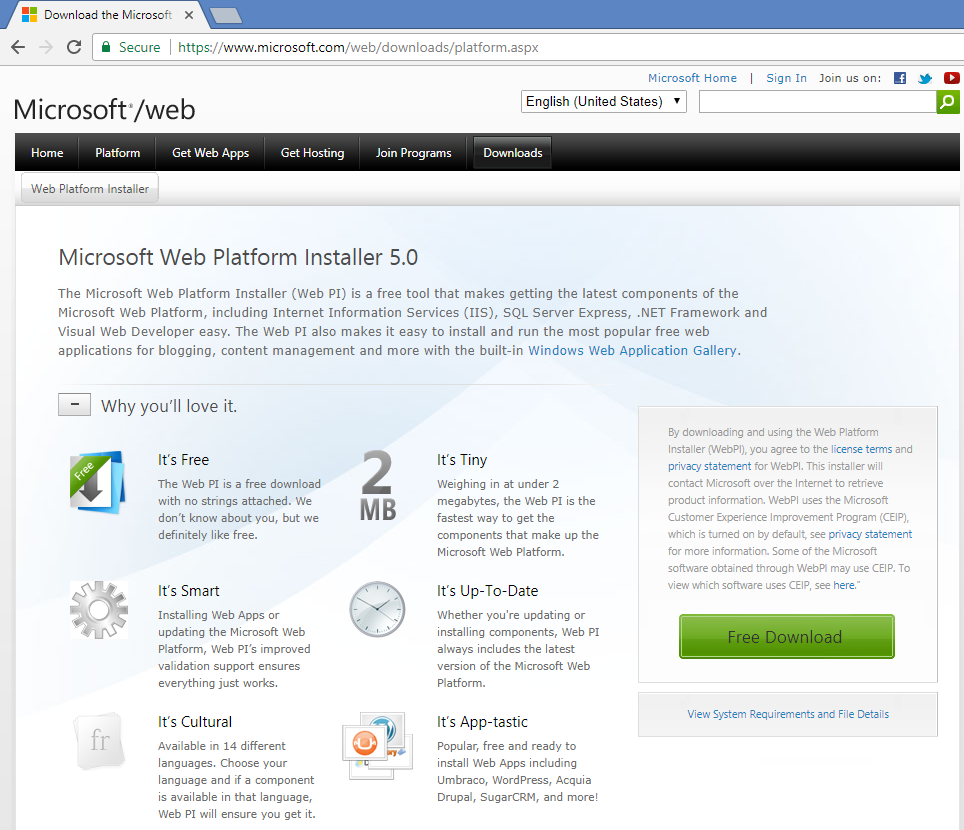Image resolution: width=964 pixels, height=830 pixels.
Task: Open the Home menu item
Action: pos(47,152)
